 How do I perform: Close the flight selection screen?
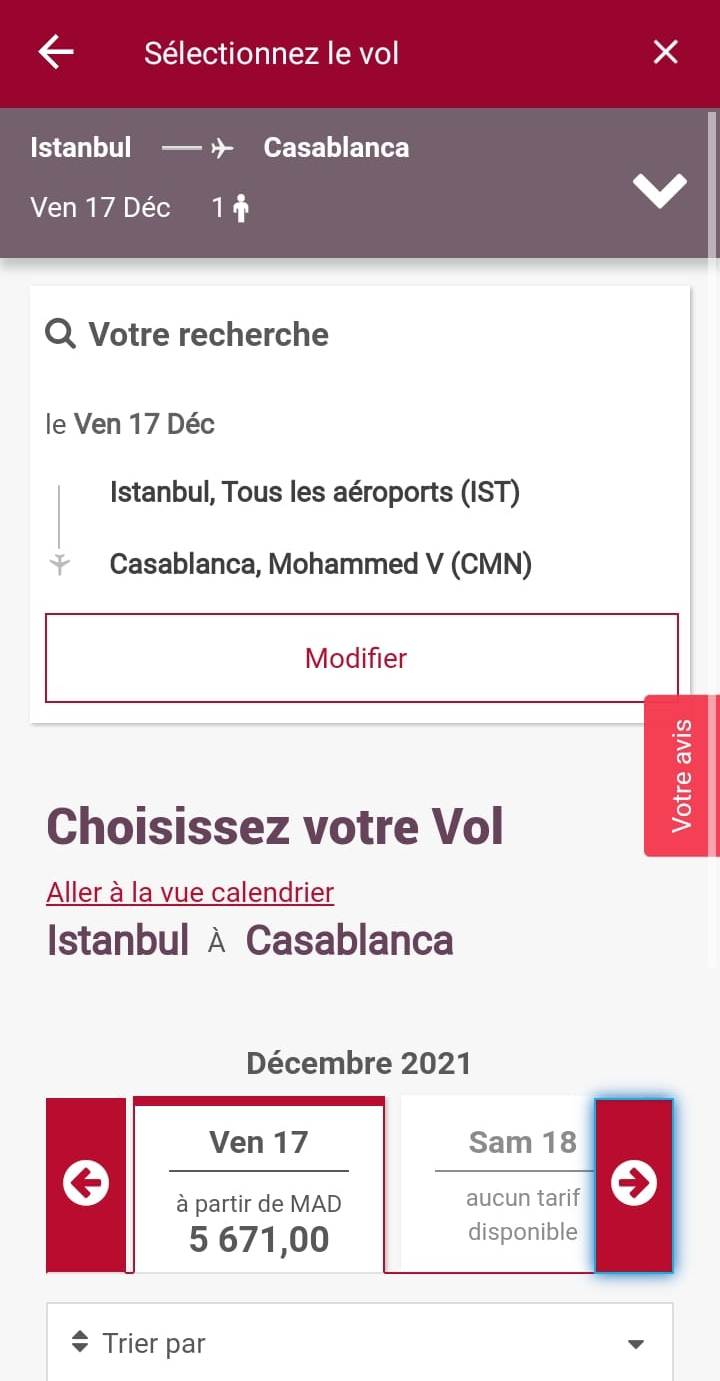(665, 52)
